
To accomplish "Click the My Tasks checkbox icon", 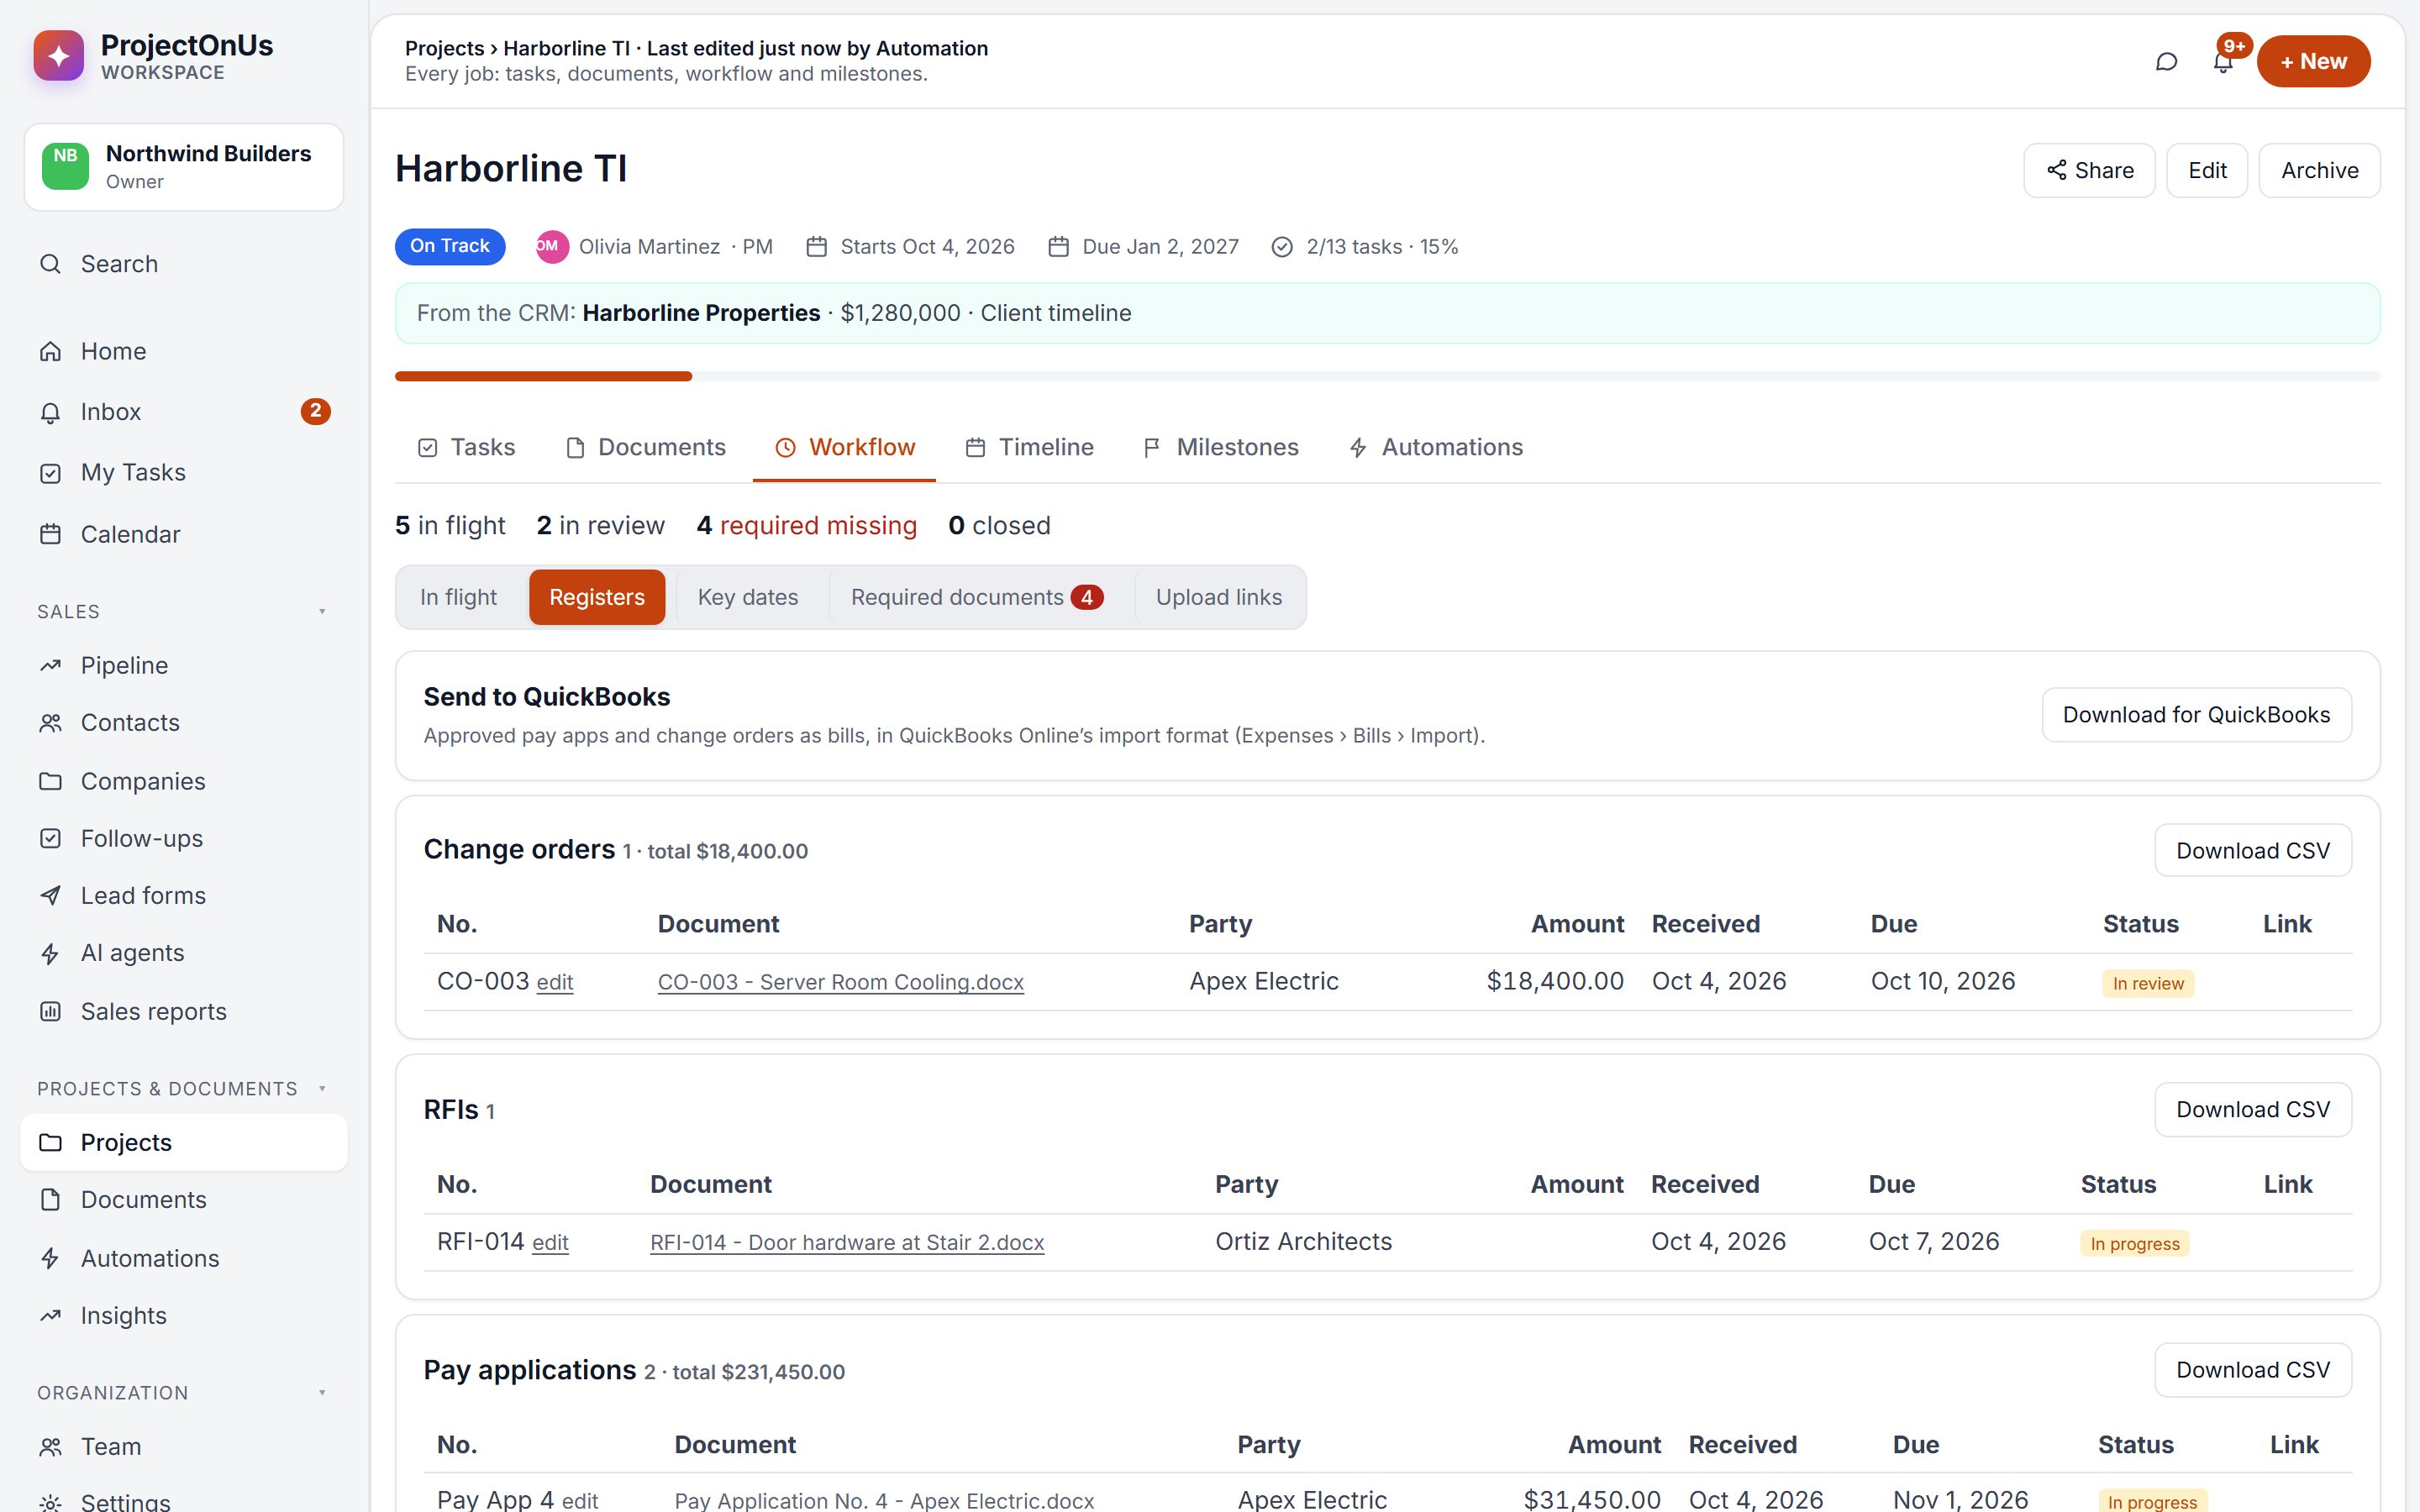I will tap(50, 473).
